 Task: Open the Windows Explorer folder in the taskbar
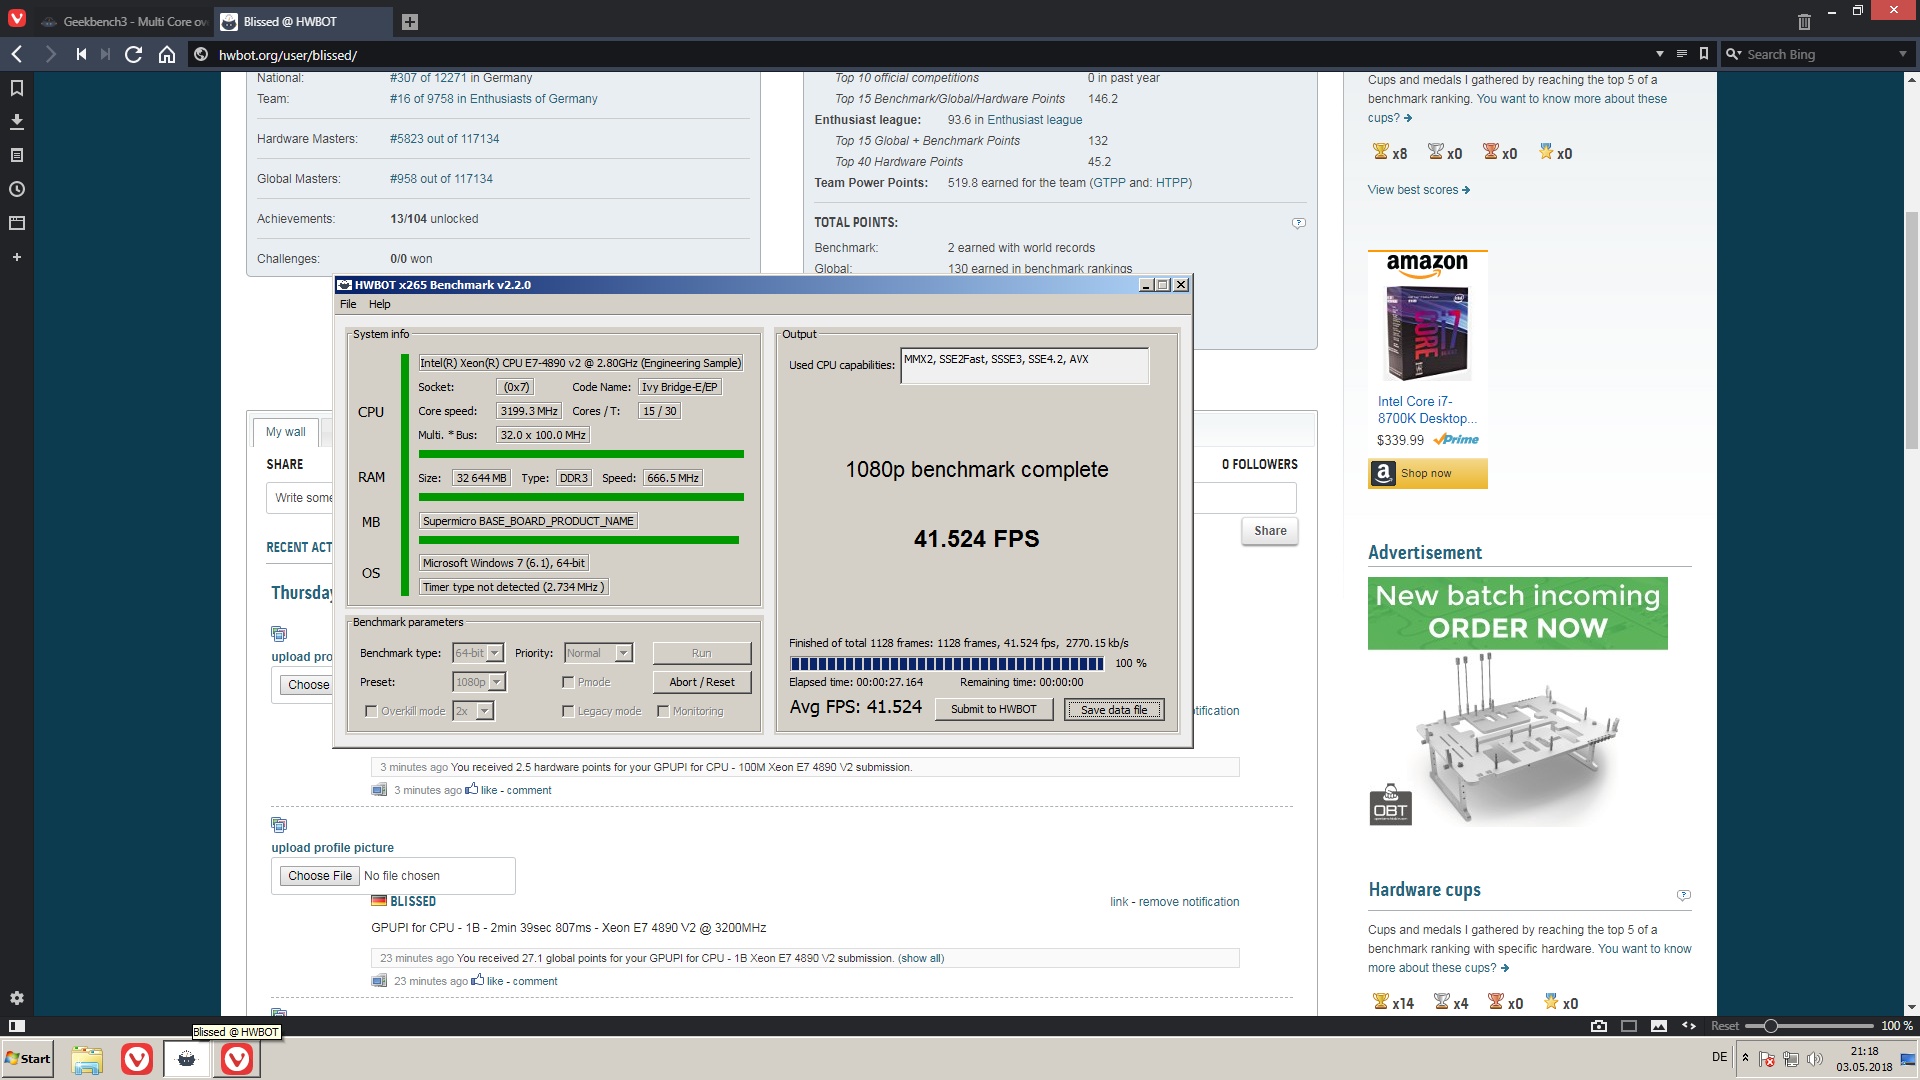(x=87, y=1059)
